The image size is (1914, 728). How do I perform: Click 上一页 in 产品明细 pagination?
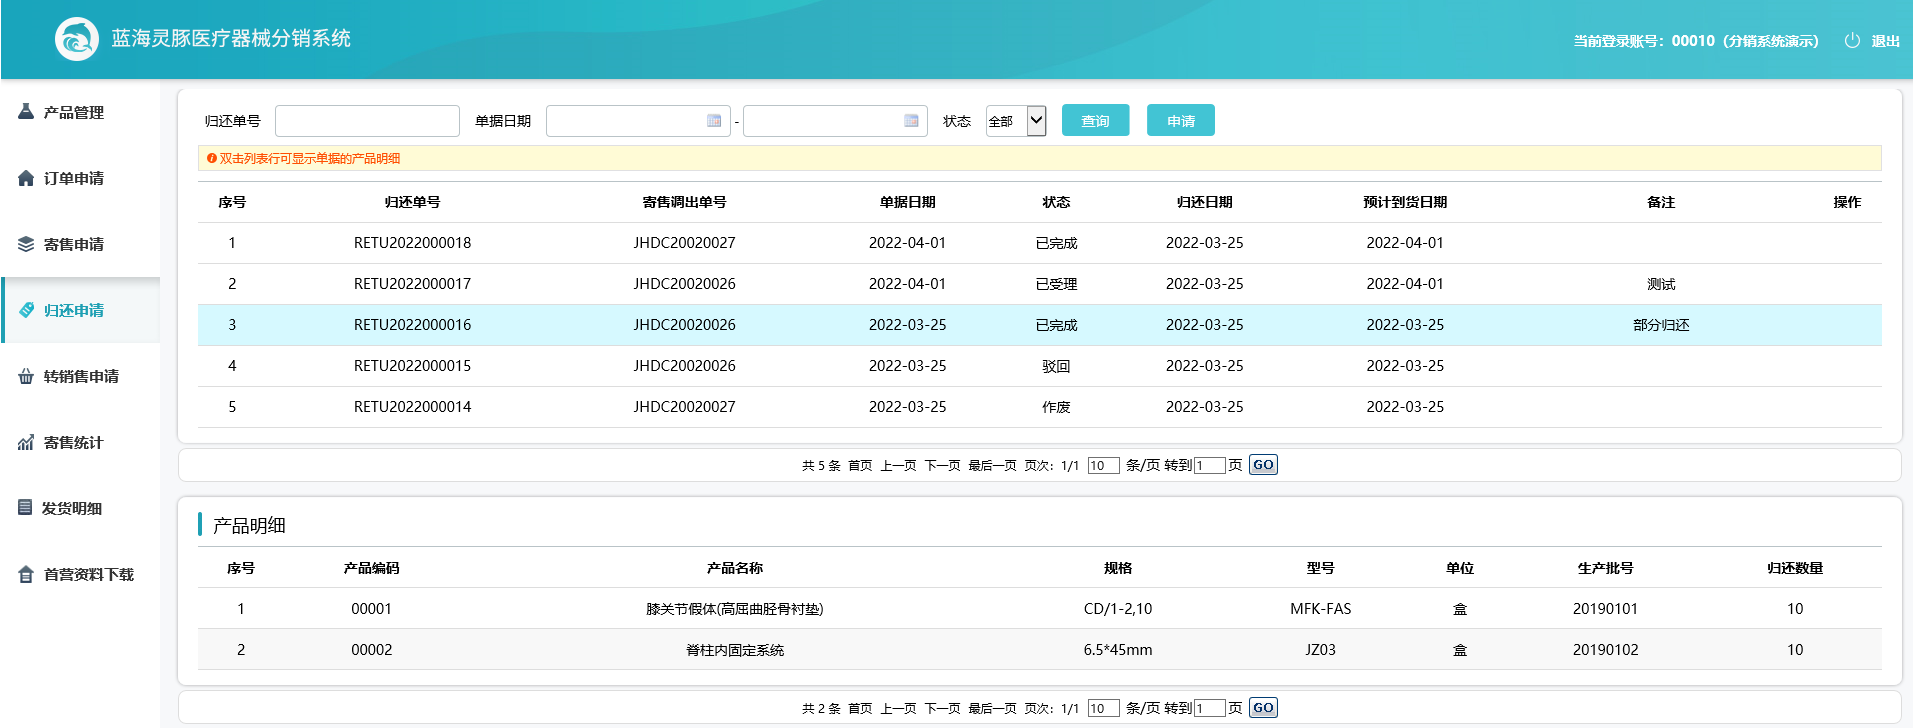(898, 709)
